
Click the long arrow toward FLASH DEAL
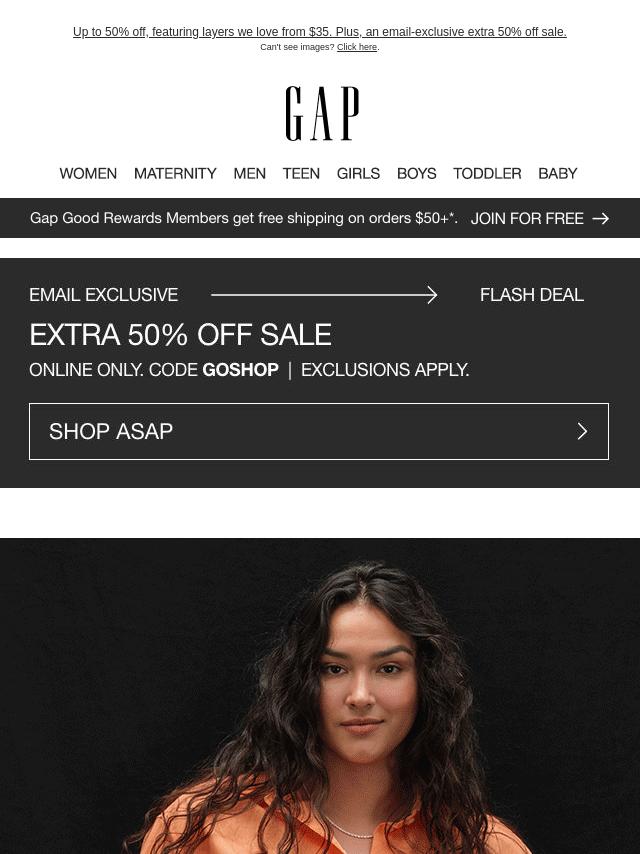pos(324,295)
